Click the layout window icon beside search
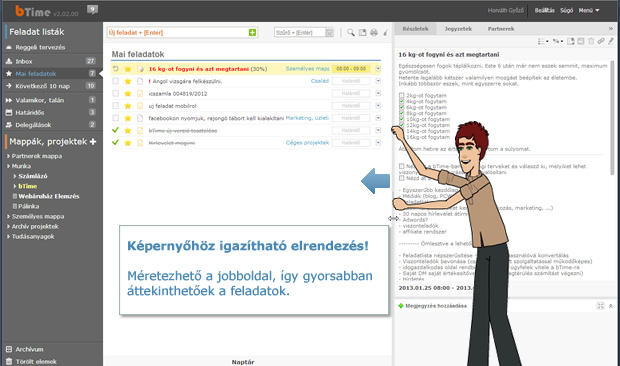Screen dimensions: 620x366 pyautogui.click(x=362, y=32)
